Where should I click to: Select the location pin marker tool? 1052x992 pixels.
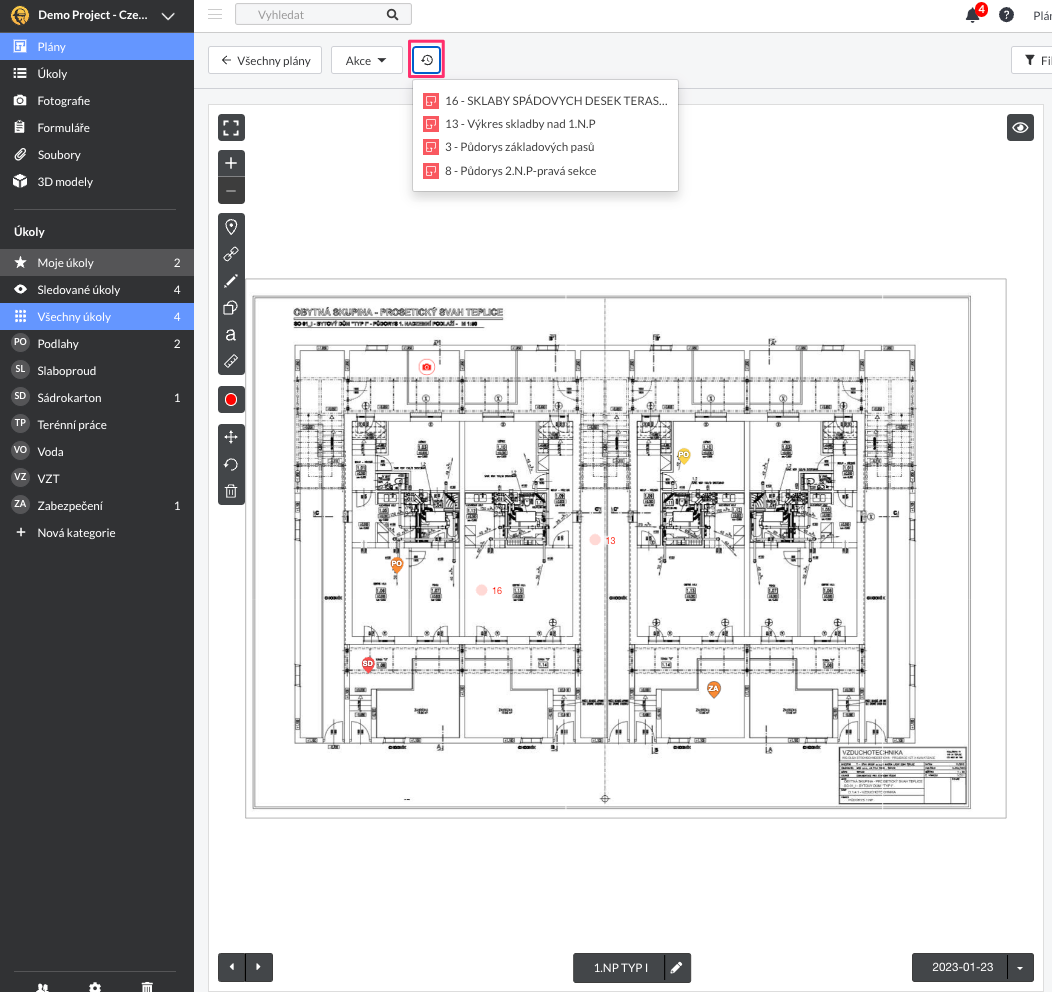pyautogui.click(x=231, y=226)
